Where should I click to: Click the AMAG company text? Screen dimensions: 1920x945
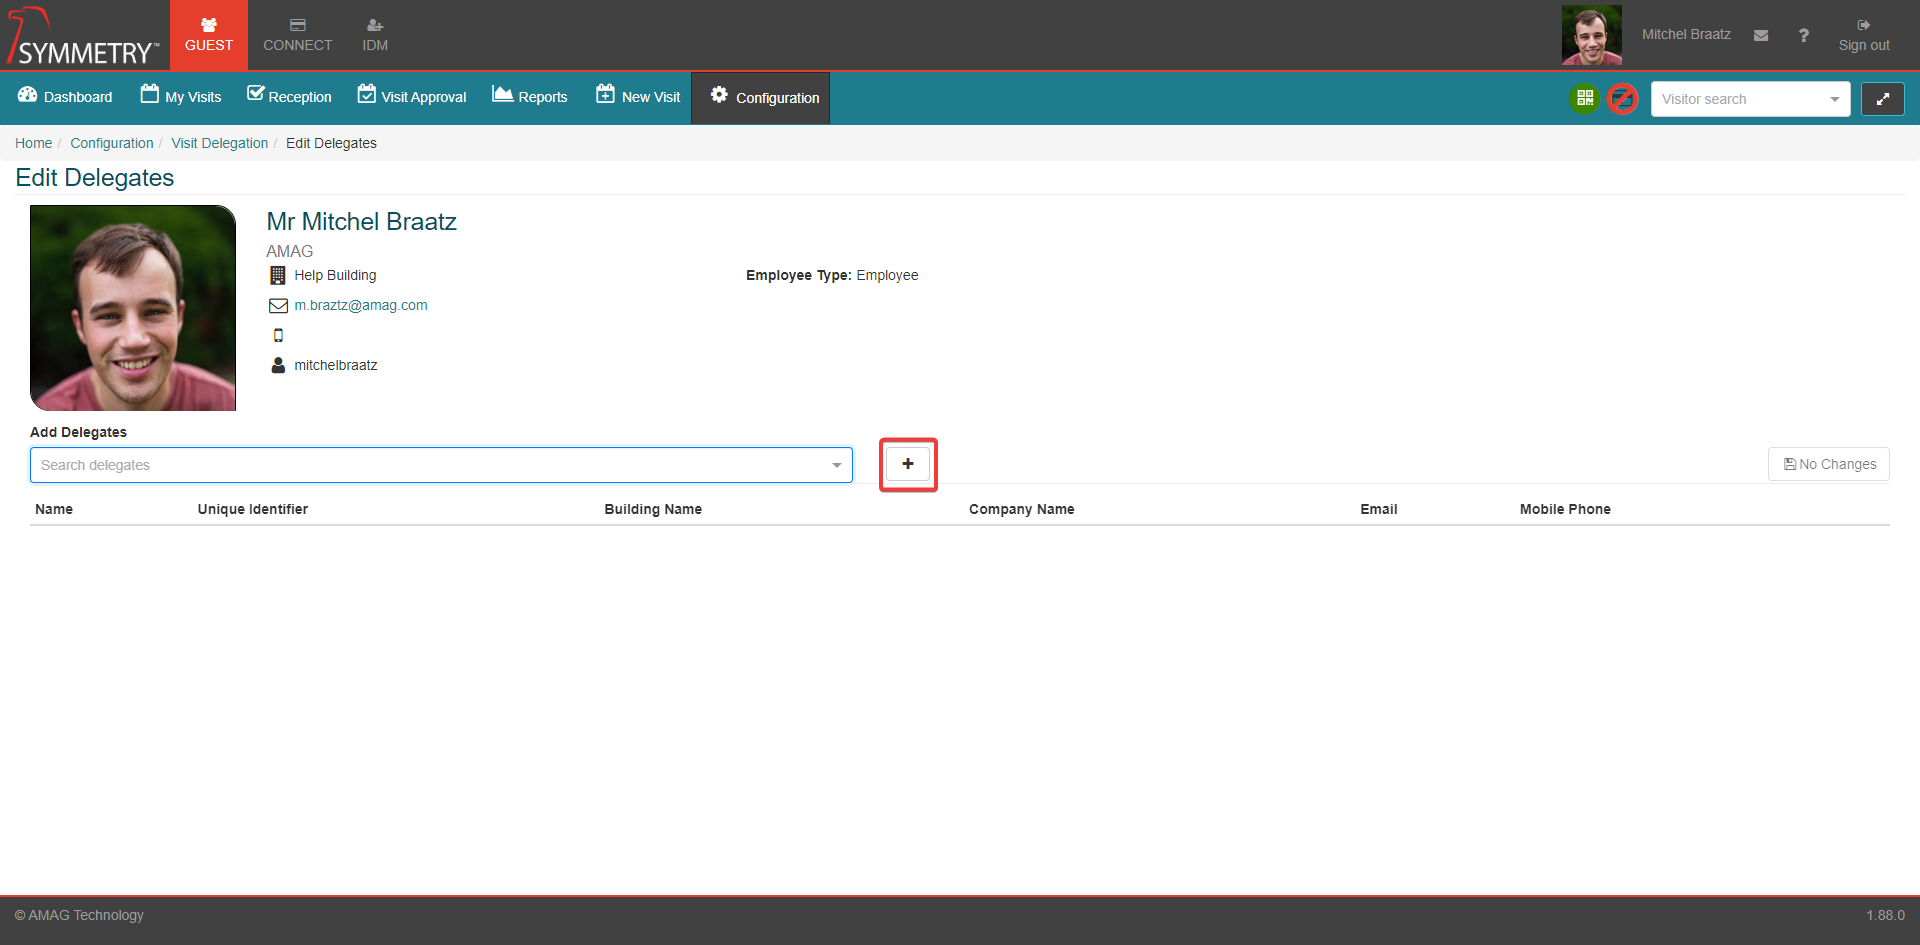290,251
